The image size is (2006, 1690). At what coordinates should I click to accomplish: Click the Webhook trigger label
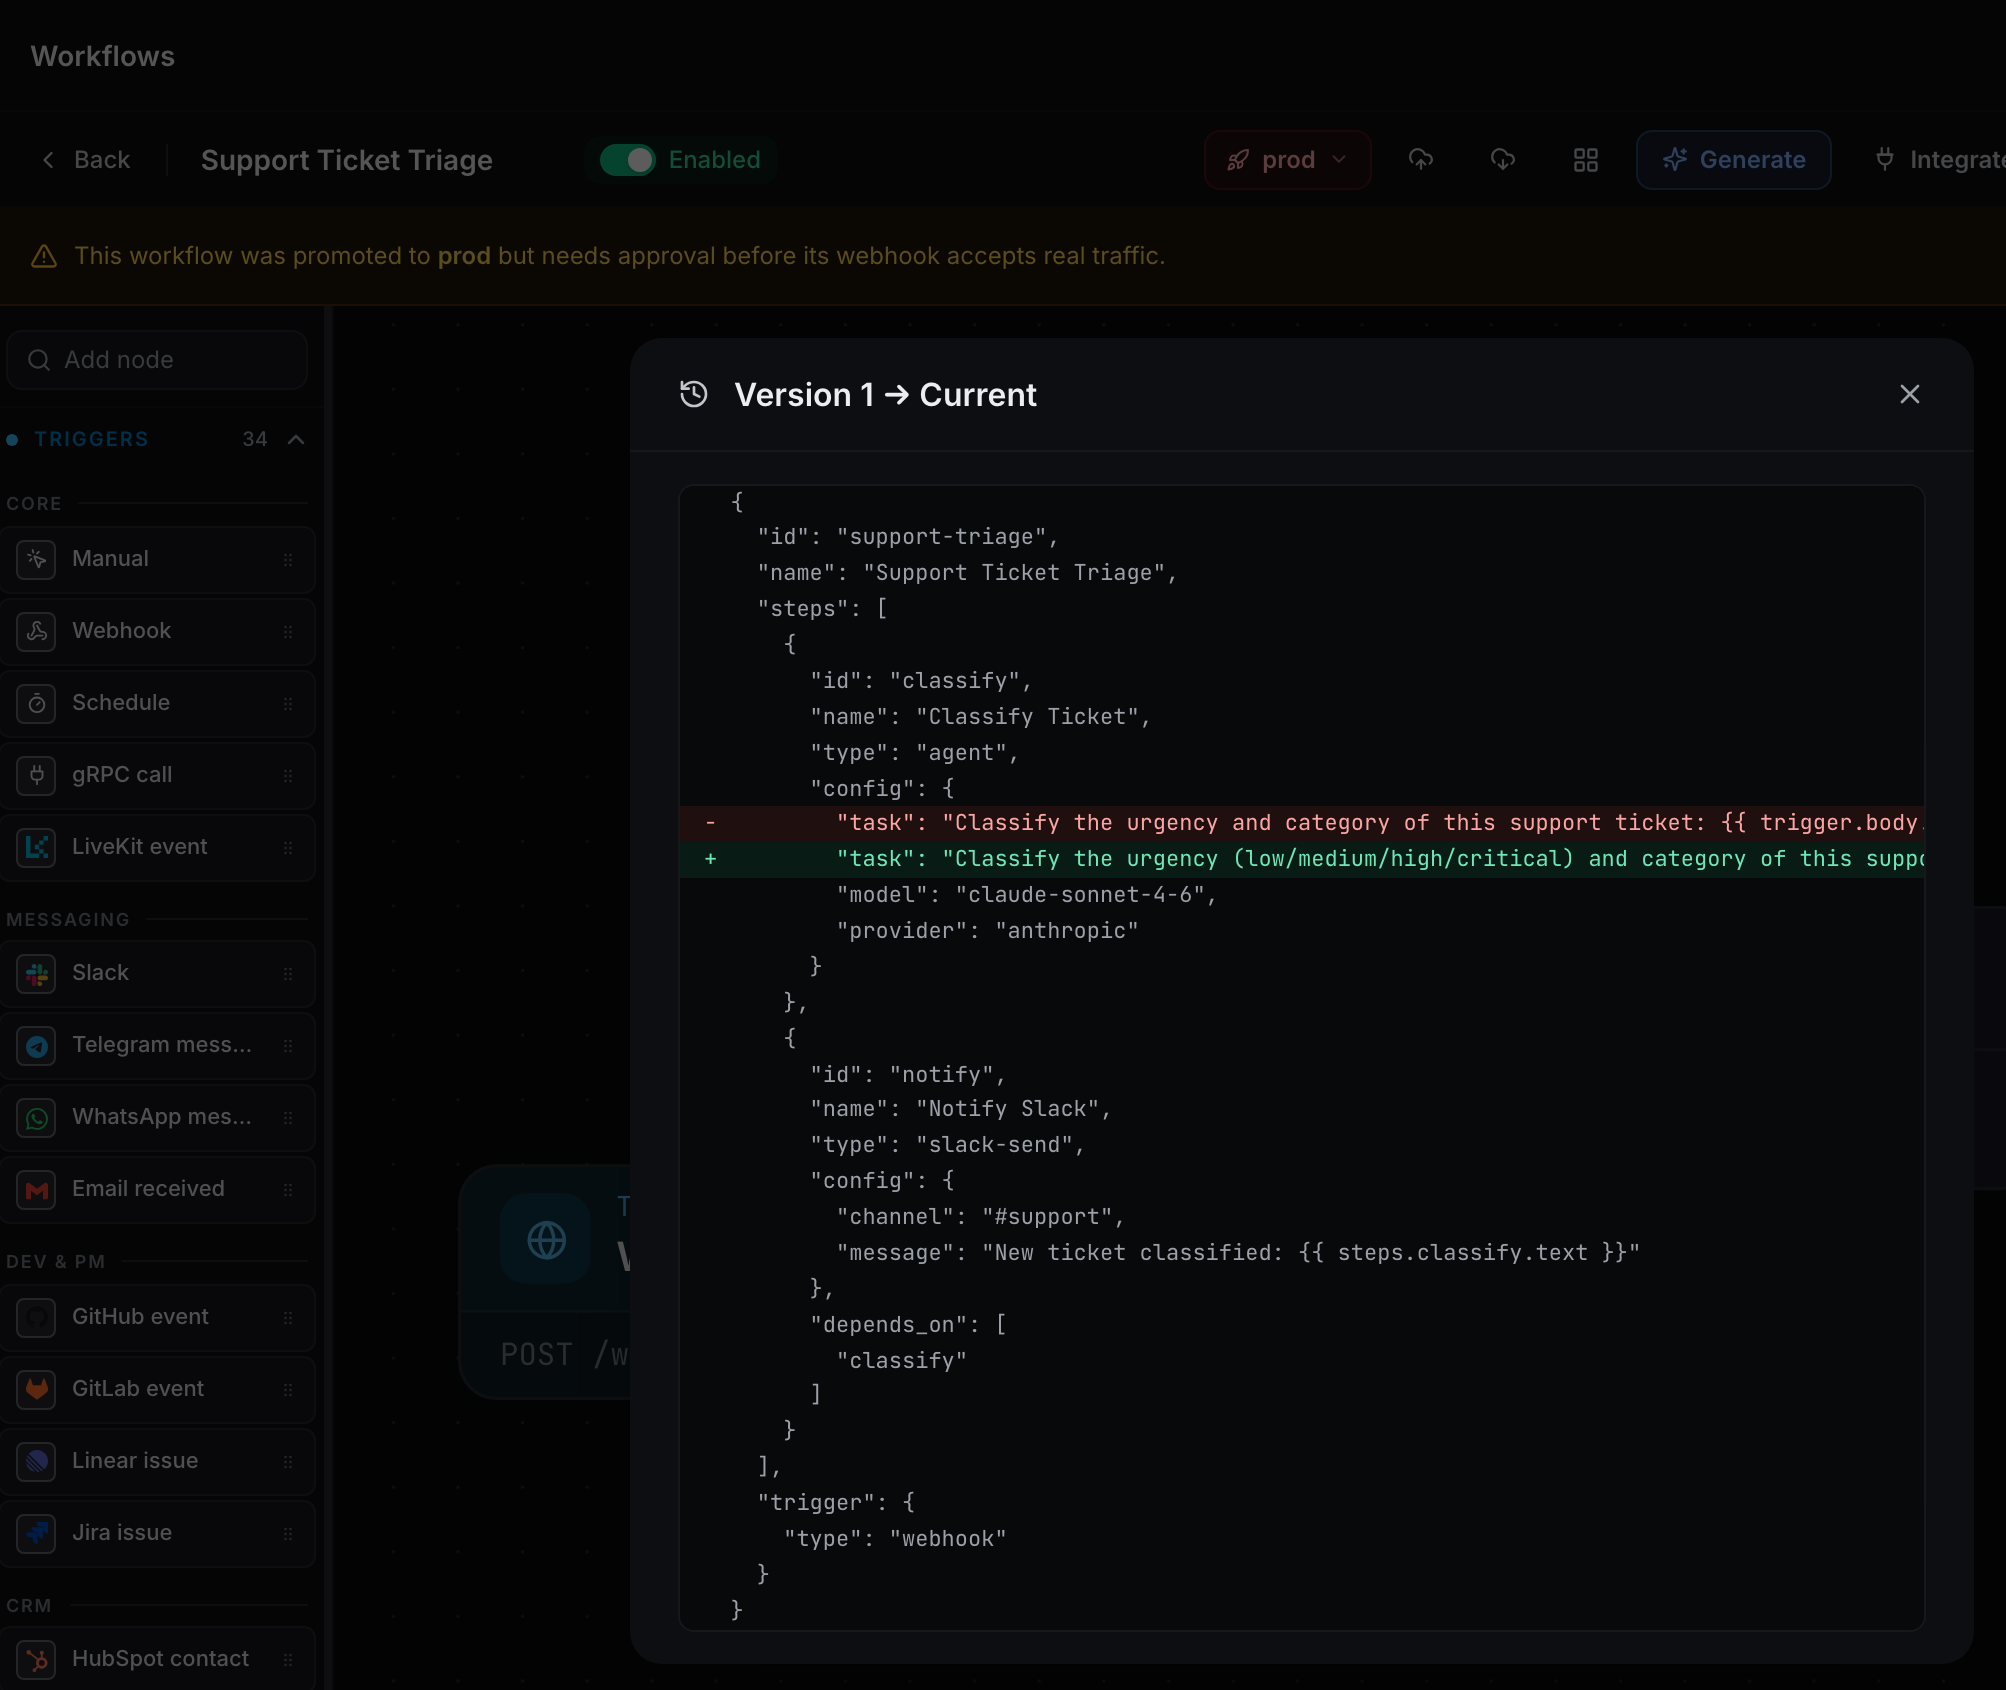point(122,631)
